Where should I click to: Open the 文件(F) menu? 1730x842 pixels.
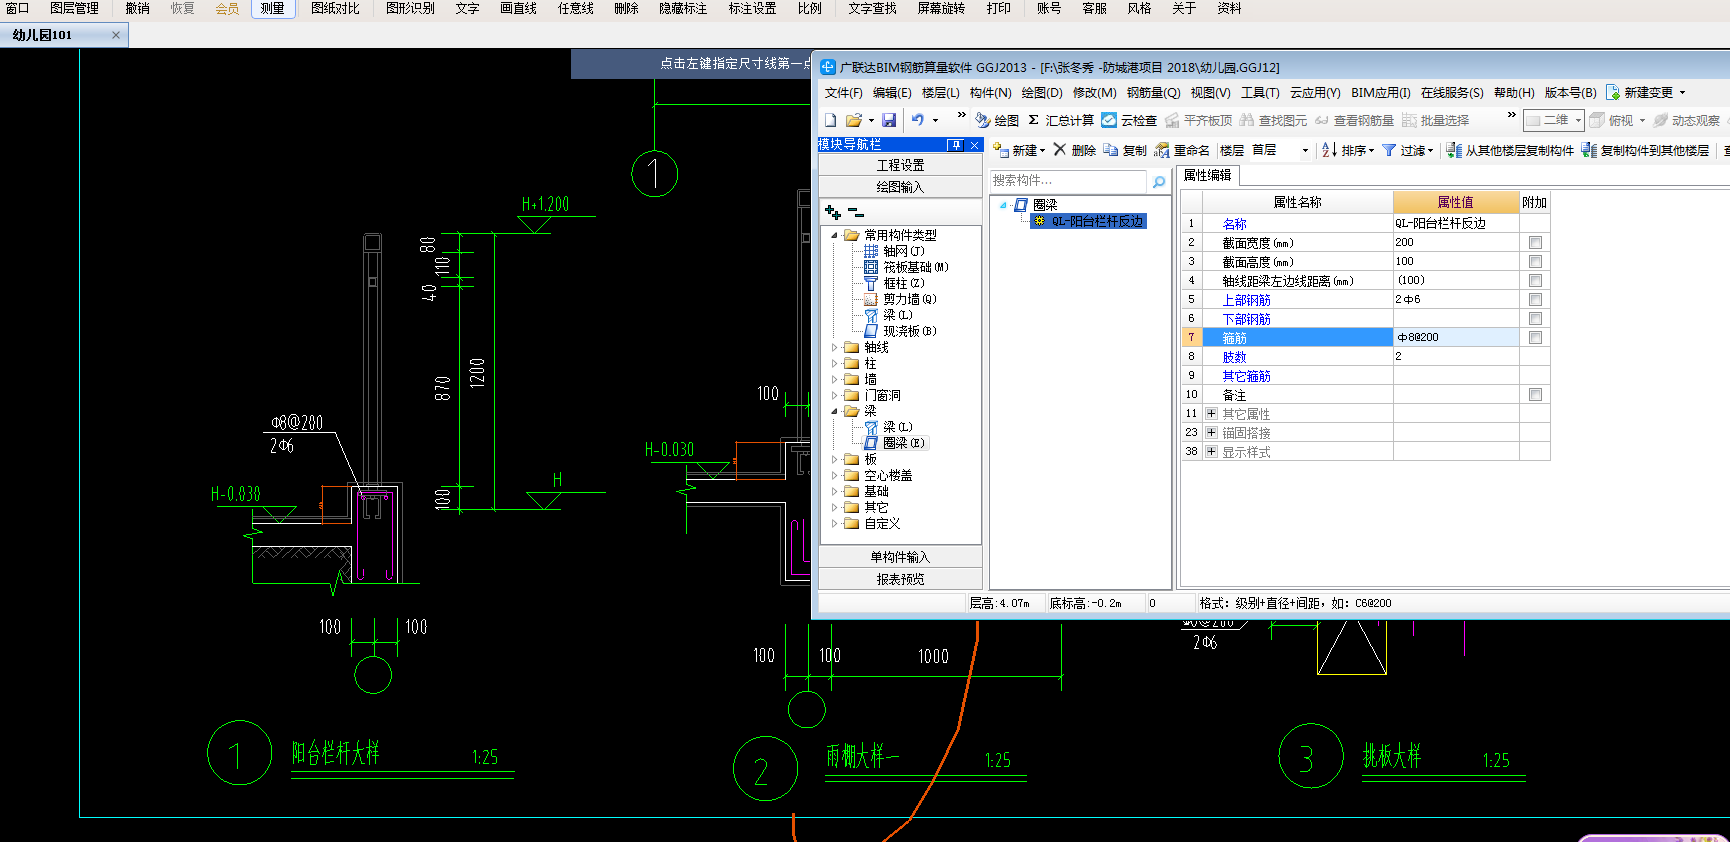coord(843,92)
